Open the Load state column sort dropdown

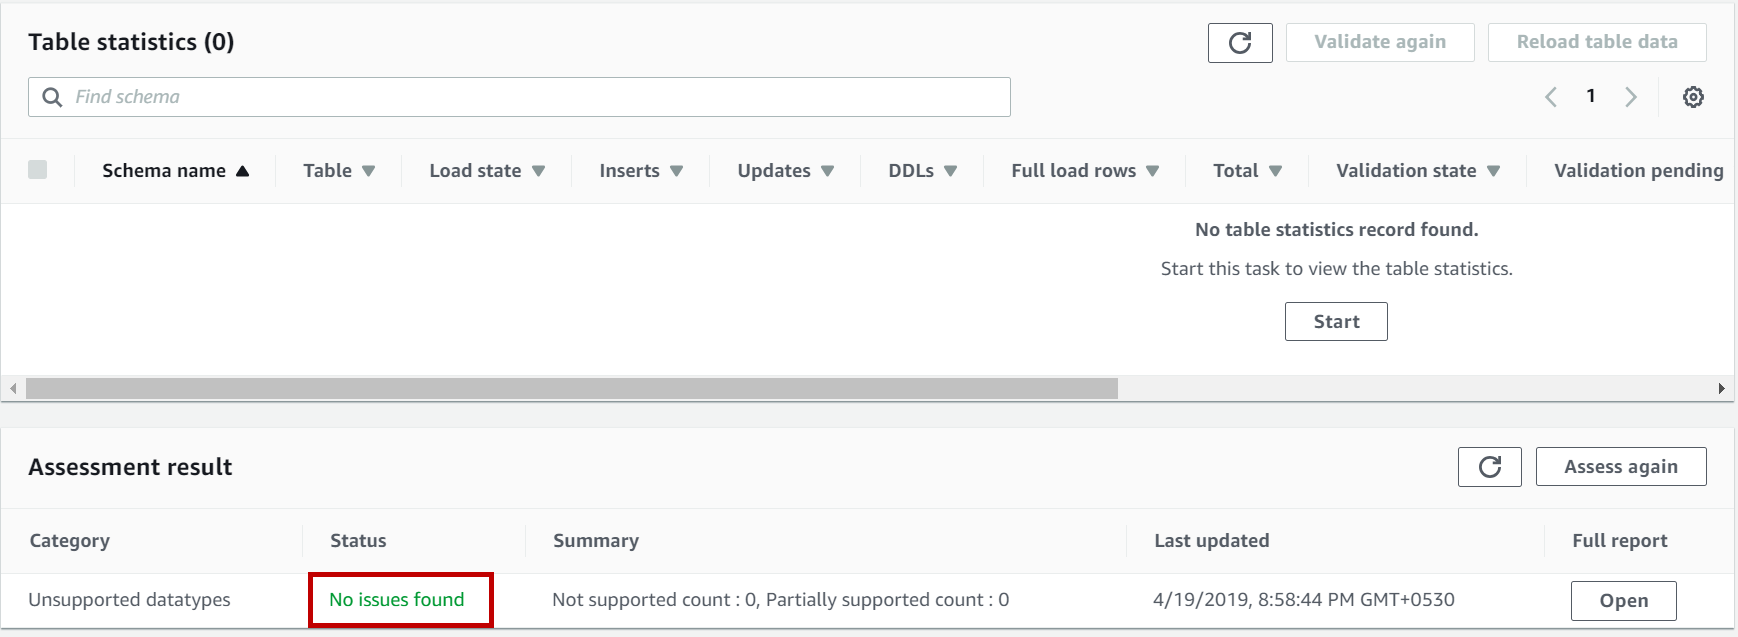click(538, 171)
